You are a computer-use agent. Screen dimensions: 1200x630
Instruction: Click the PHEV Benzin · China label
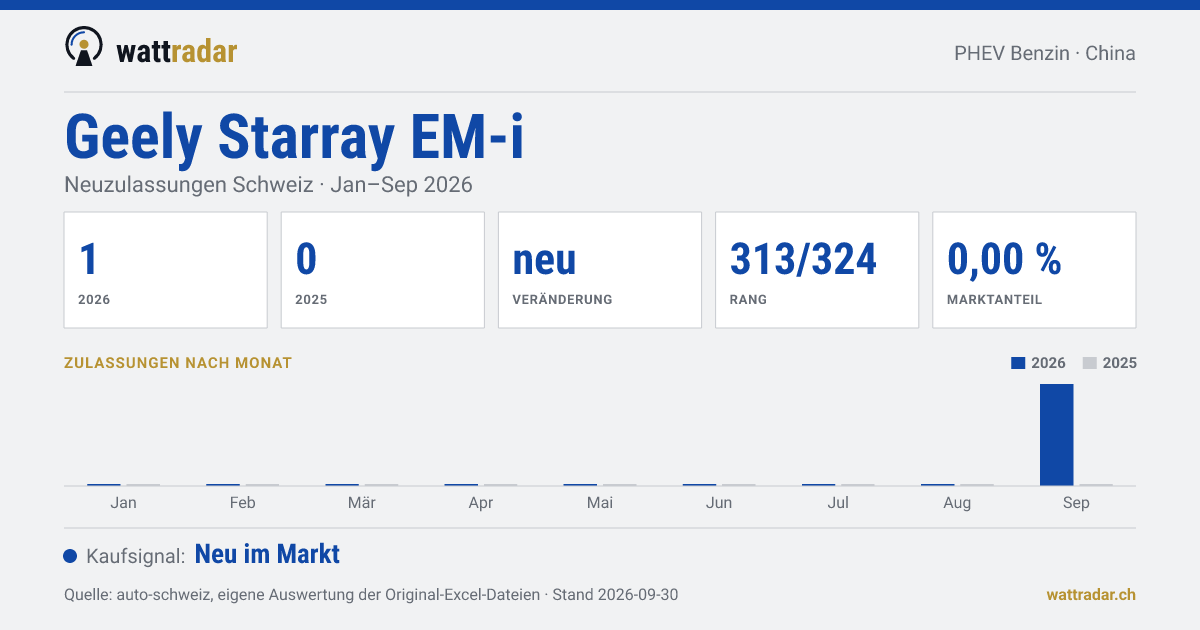tap(1045, 53)
